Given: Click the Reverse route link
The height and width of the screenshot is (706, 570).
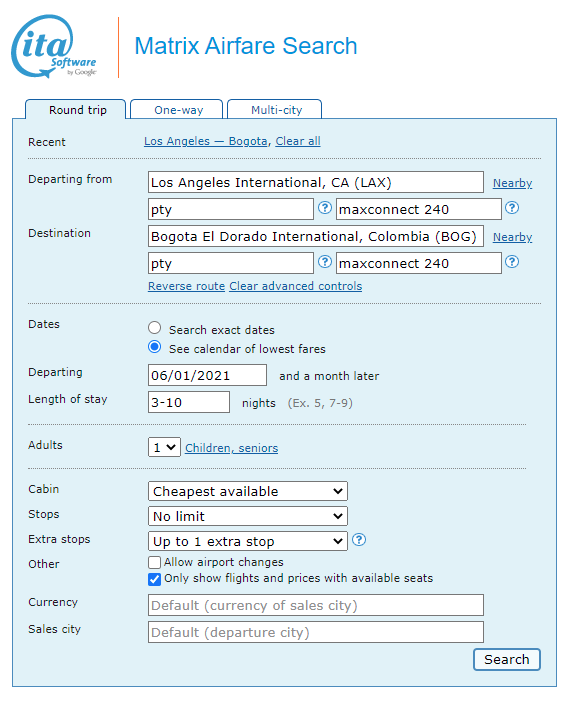Looking at the screenshot, I should point(186,286).
